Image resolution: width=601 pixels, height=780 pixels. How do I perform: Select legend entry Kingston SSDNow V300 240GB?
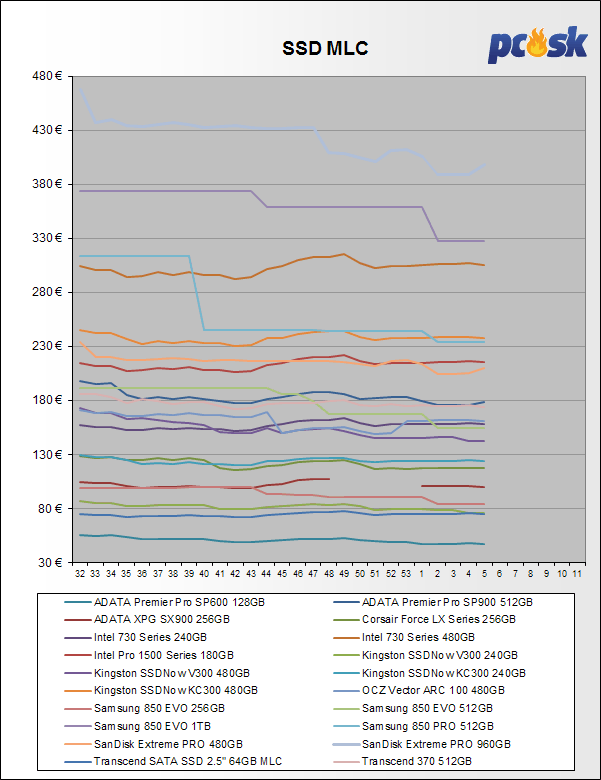tap(425, 655)
